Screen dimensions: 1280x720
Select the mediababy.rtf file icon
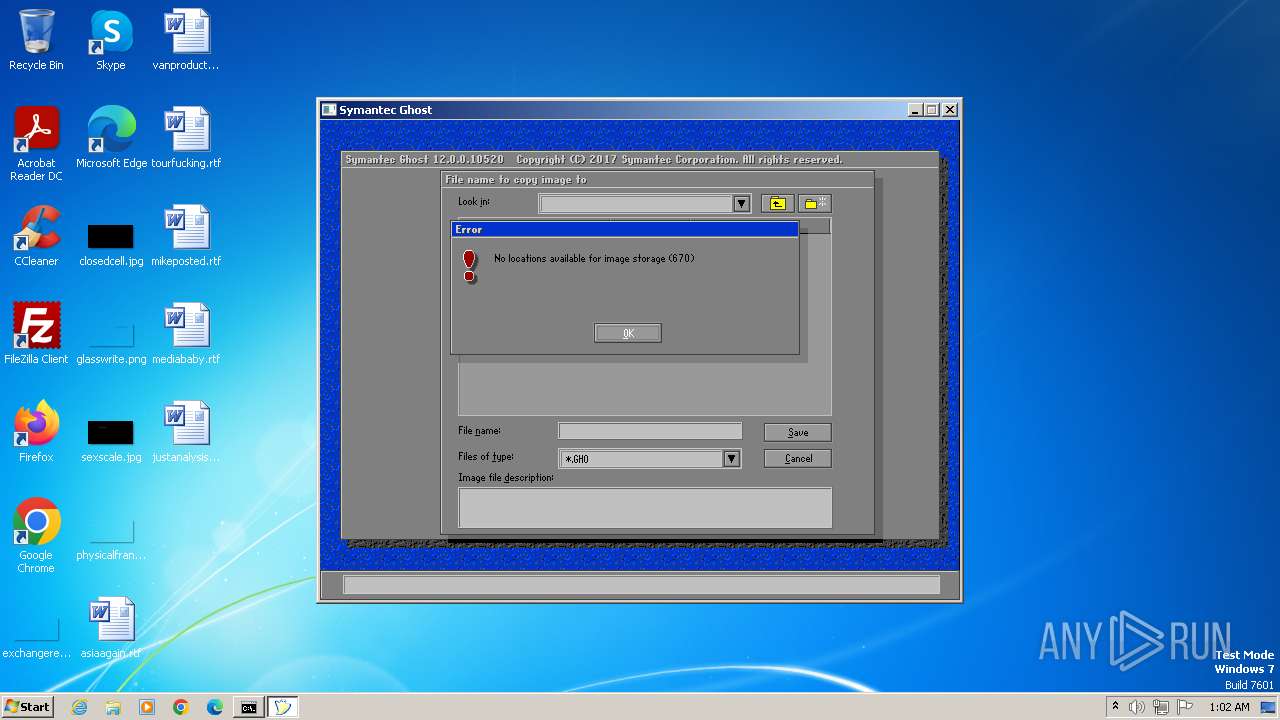(186, 334)
